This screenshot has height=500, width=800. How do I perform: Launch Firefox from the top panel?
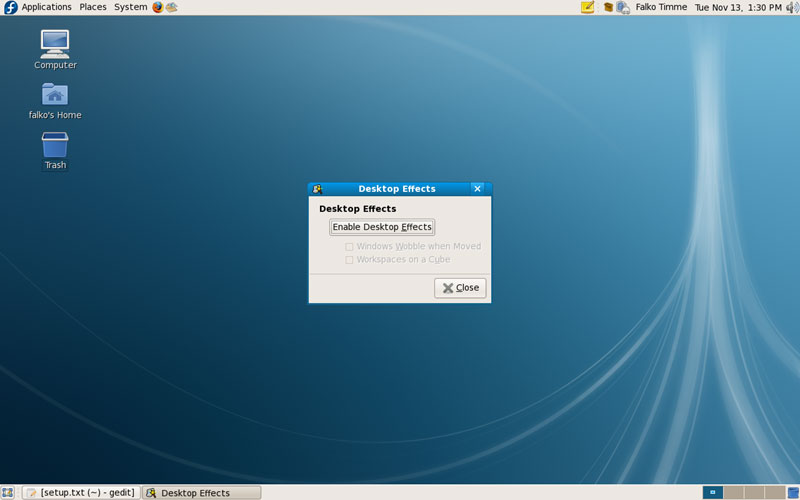pyautogui.click(x=158, y=7)
